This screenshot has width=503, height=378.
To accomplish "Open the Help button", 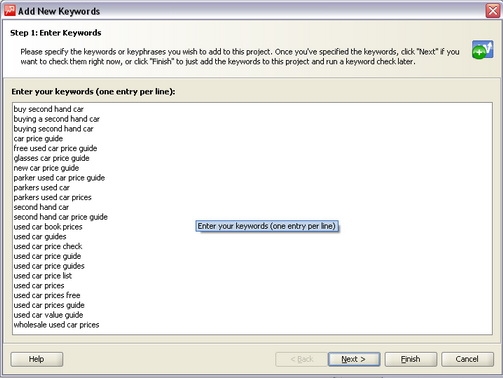I will [37, 359].
